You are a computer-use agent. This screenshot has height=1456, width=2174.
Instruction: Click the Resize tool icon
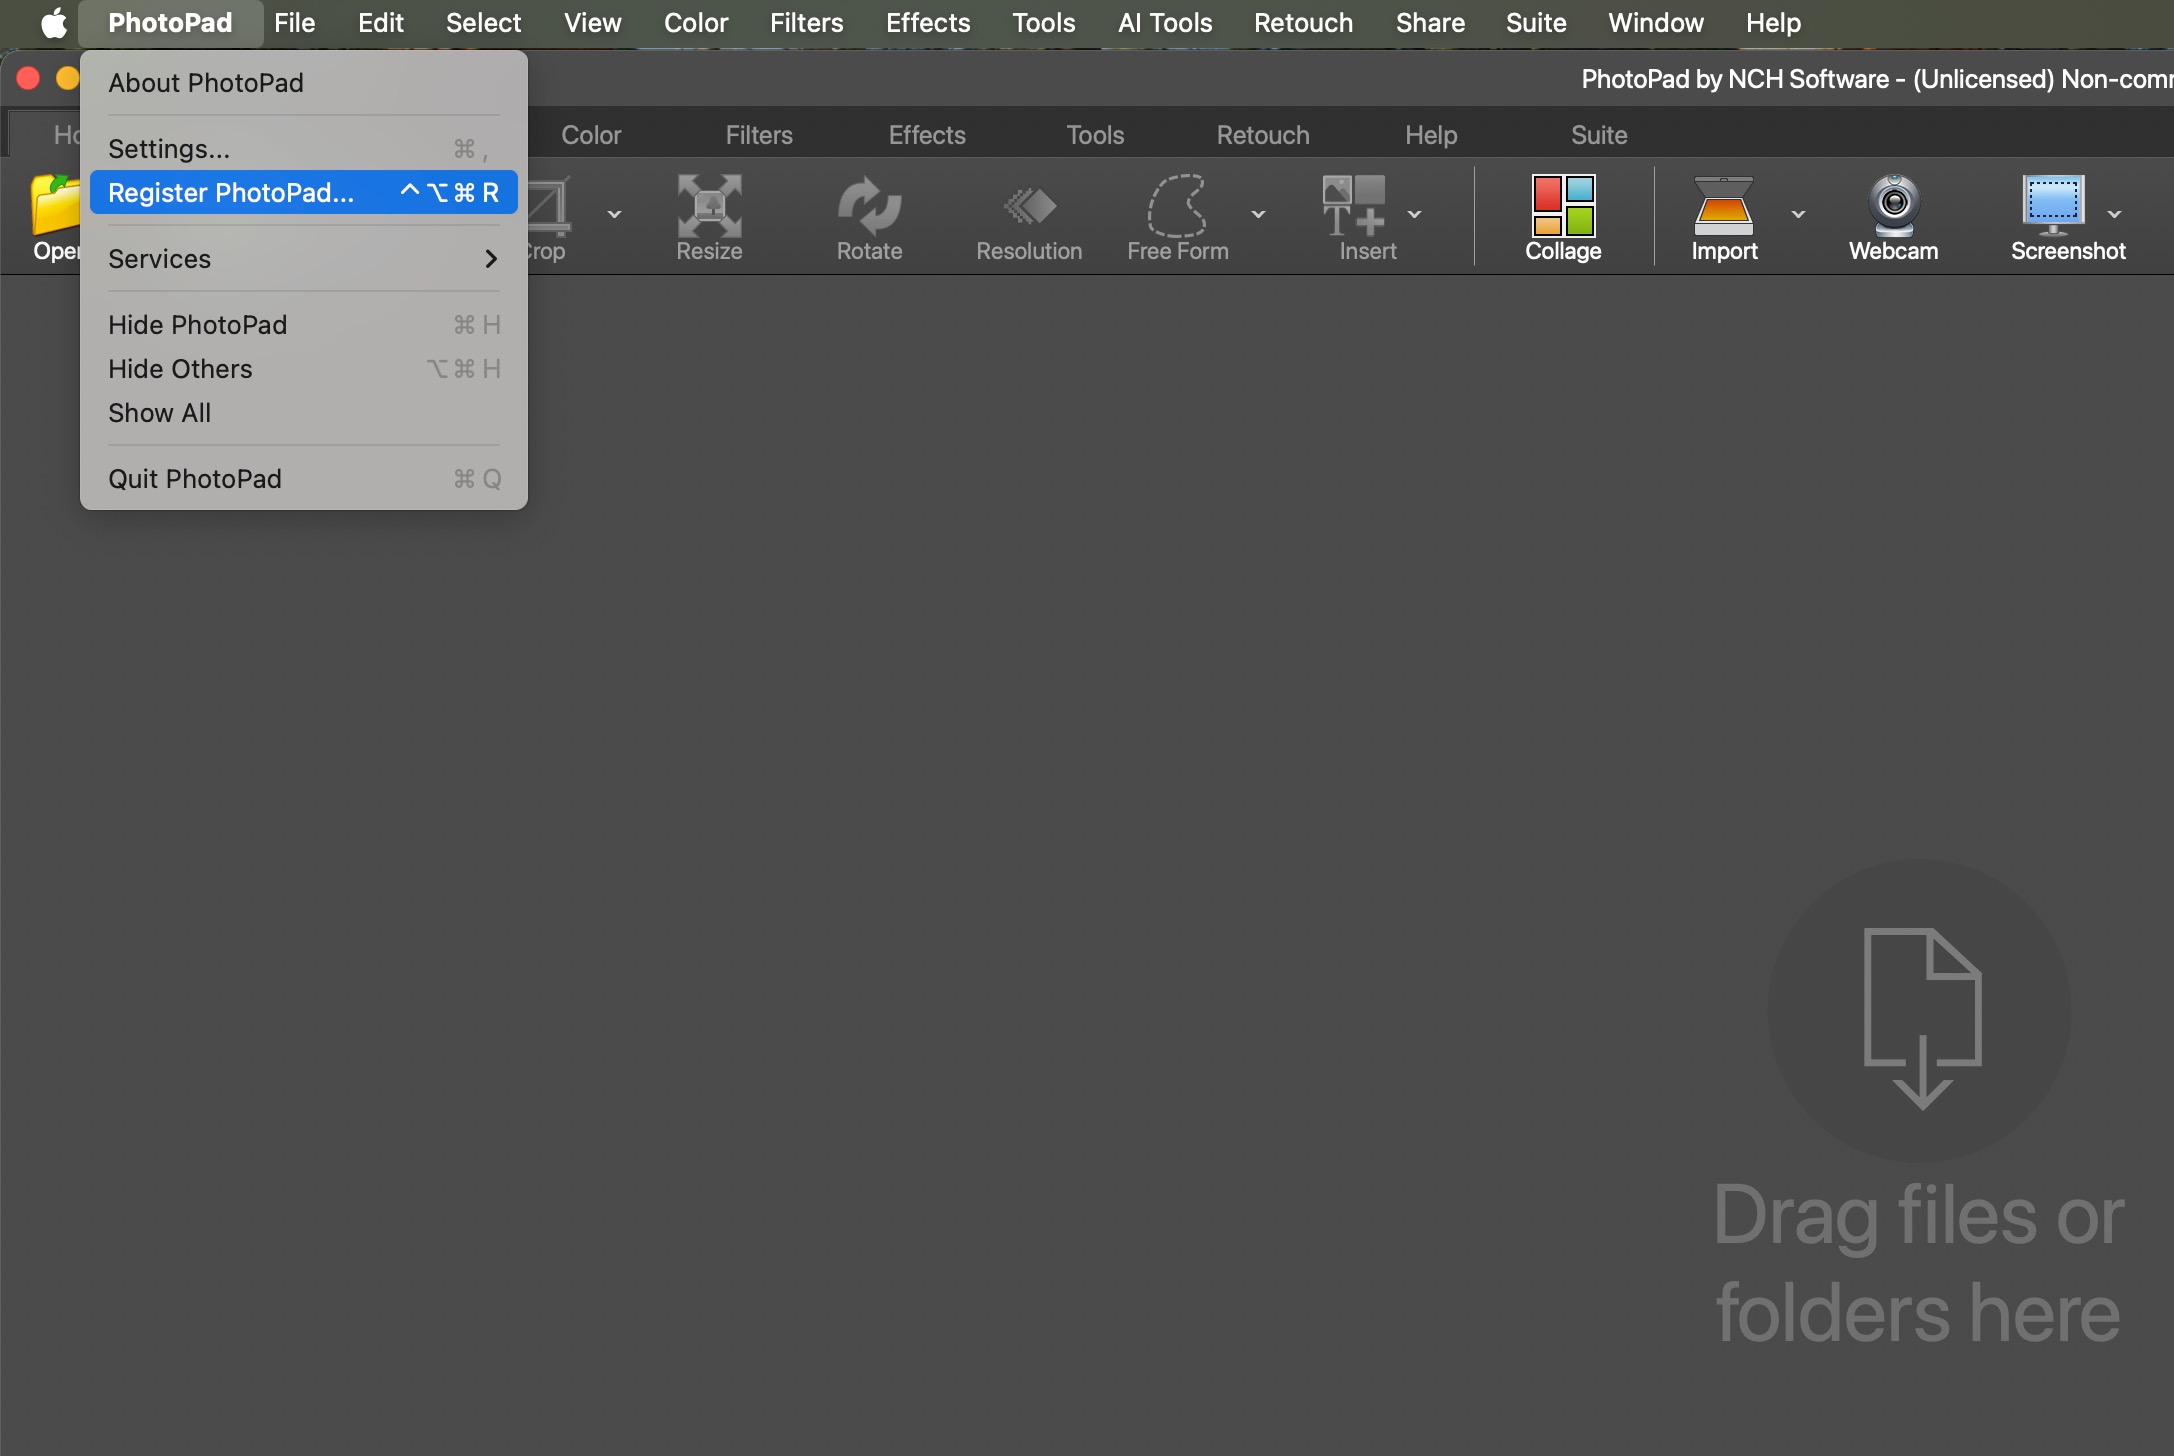tap(709, 207)
